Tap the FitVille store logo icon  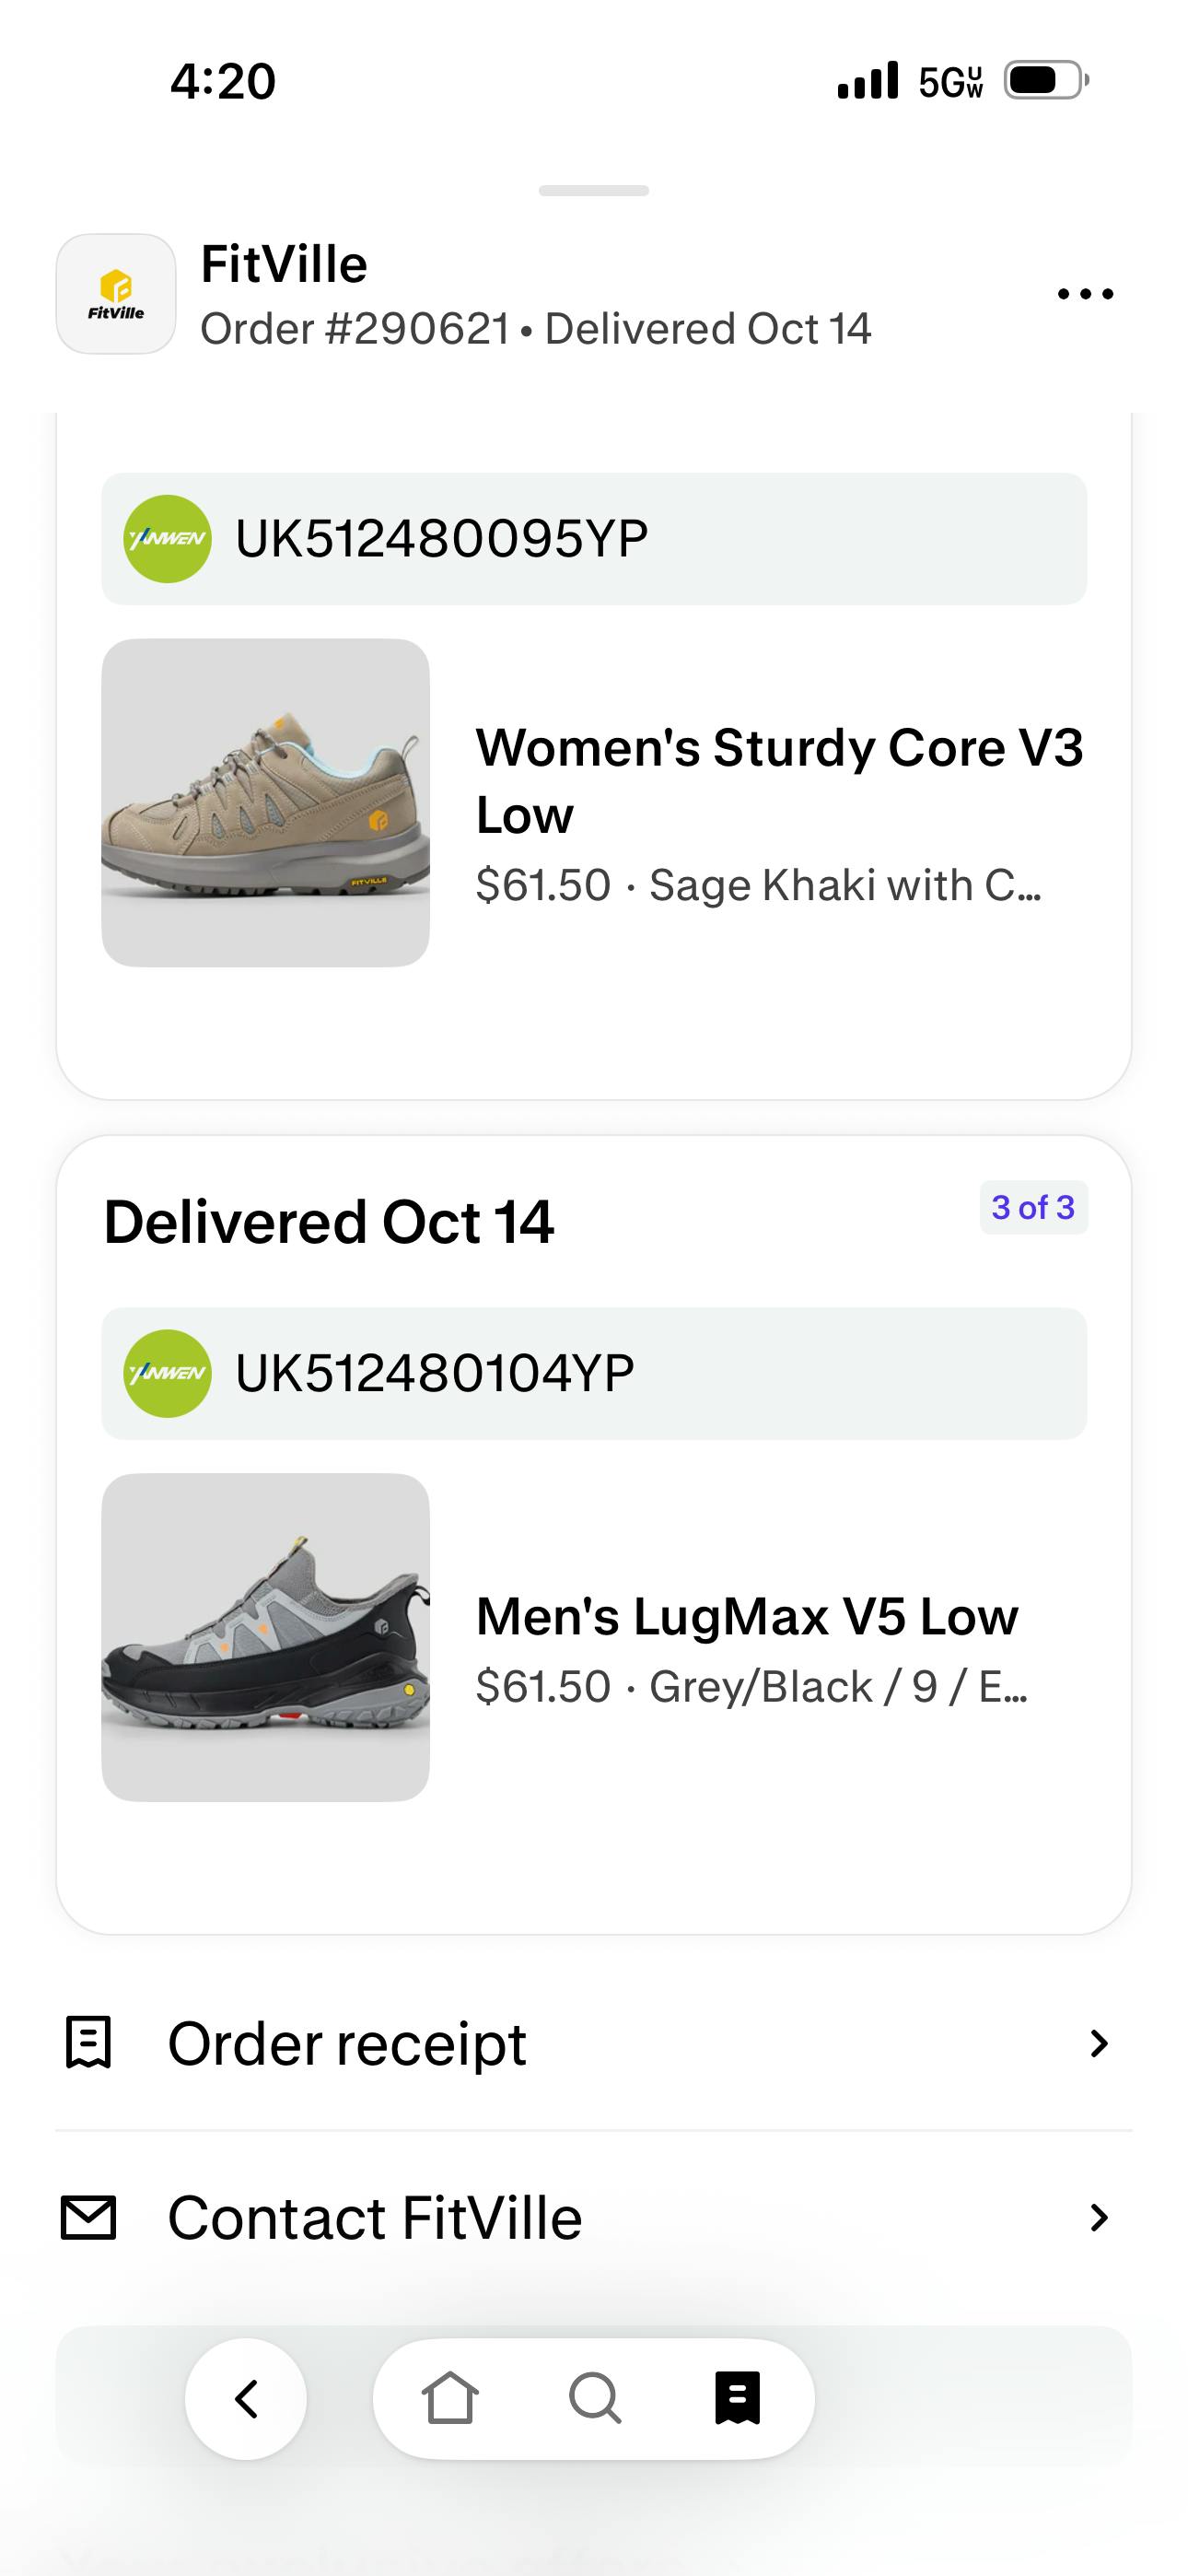coord(116,294)
